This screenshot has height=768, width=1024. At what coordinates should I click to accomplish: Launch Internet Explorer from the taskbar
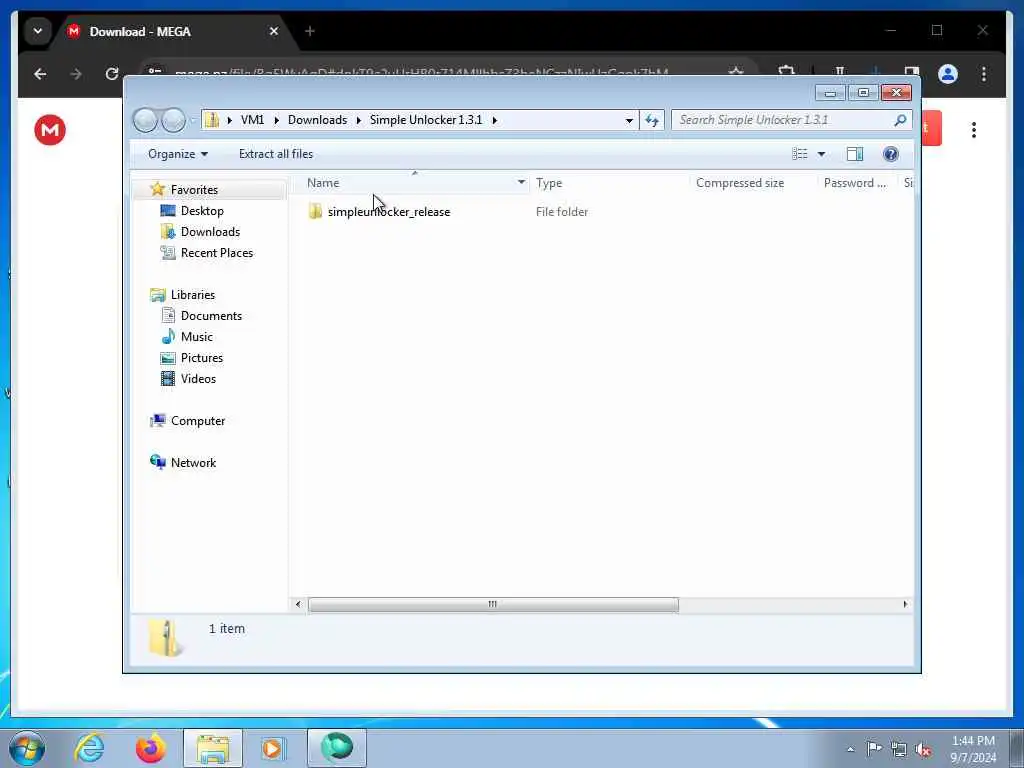click(89, 748)
